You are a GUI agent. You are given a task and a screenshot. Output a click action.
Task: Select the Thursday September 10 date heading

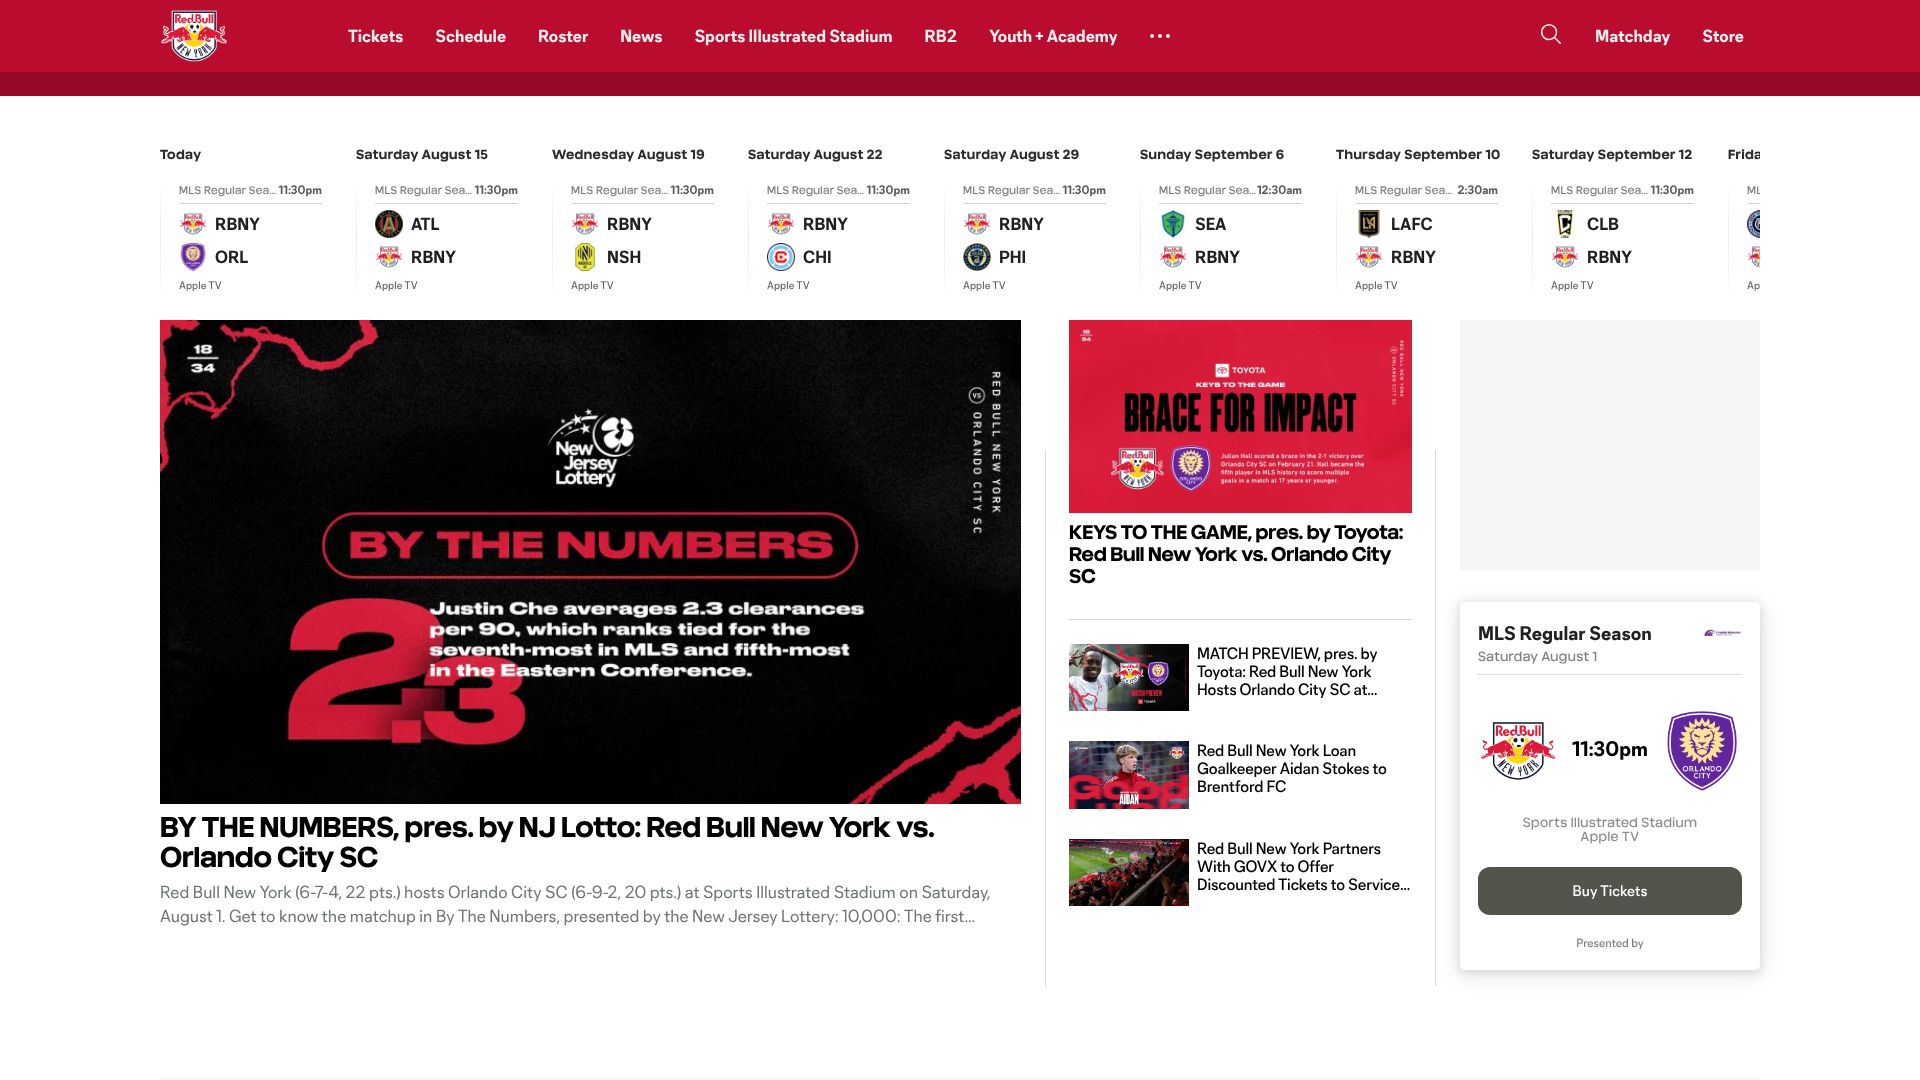click(x=1418, y=154)
